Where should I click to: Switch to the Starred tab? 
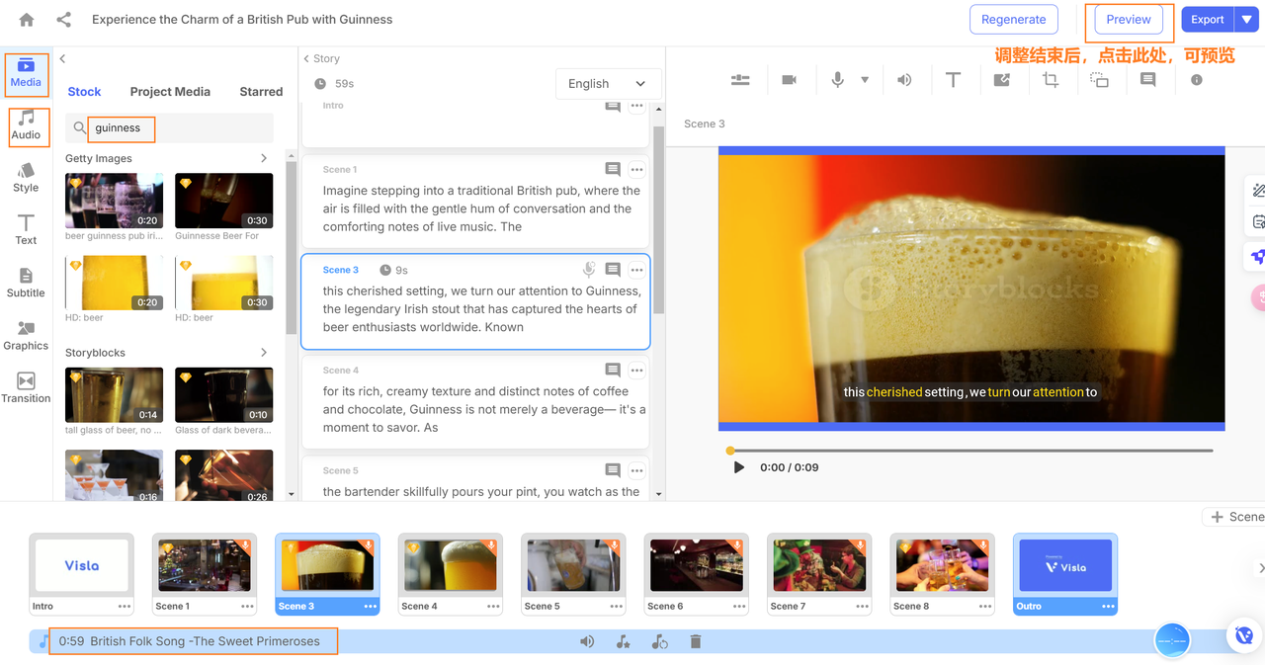click(261, 92)
